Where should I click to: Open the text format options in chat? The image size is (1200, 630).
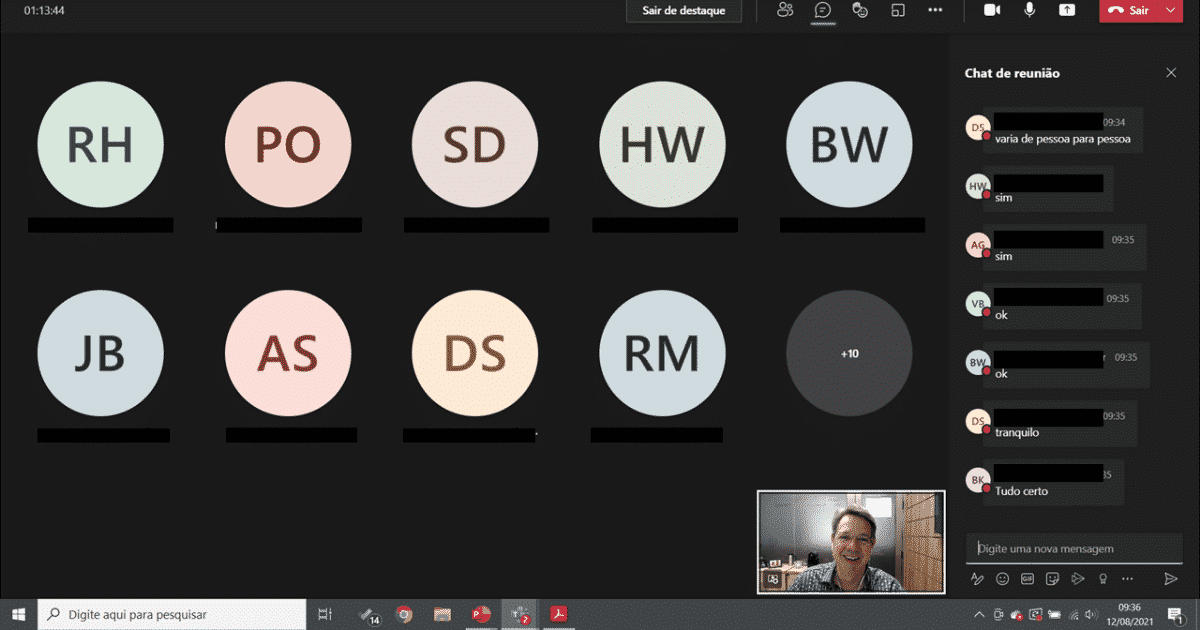click(x=977, y=578)
